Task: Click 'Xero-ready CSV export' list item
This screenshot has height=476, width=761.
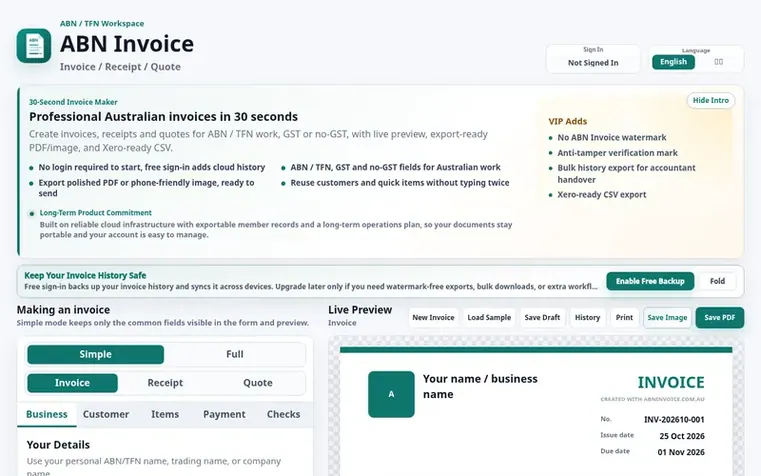Action: point(601,195)
